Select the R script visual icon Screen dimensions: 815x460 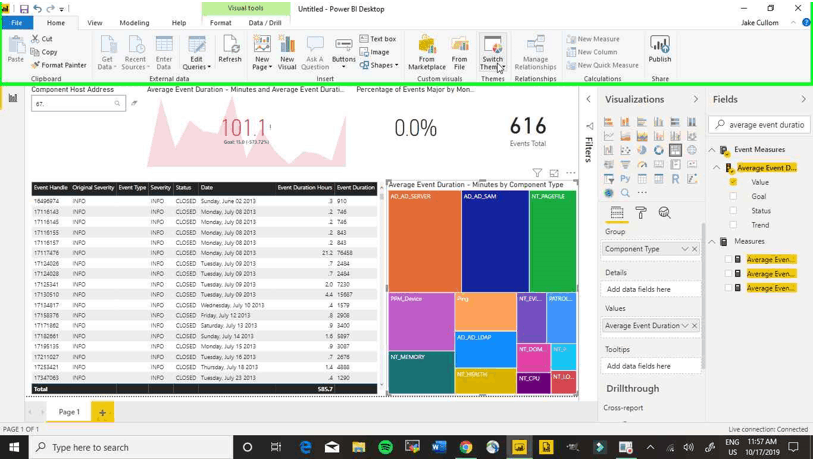point(675,179)
